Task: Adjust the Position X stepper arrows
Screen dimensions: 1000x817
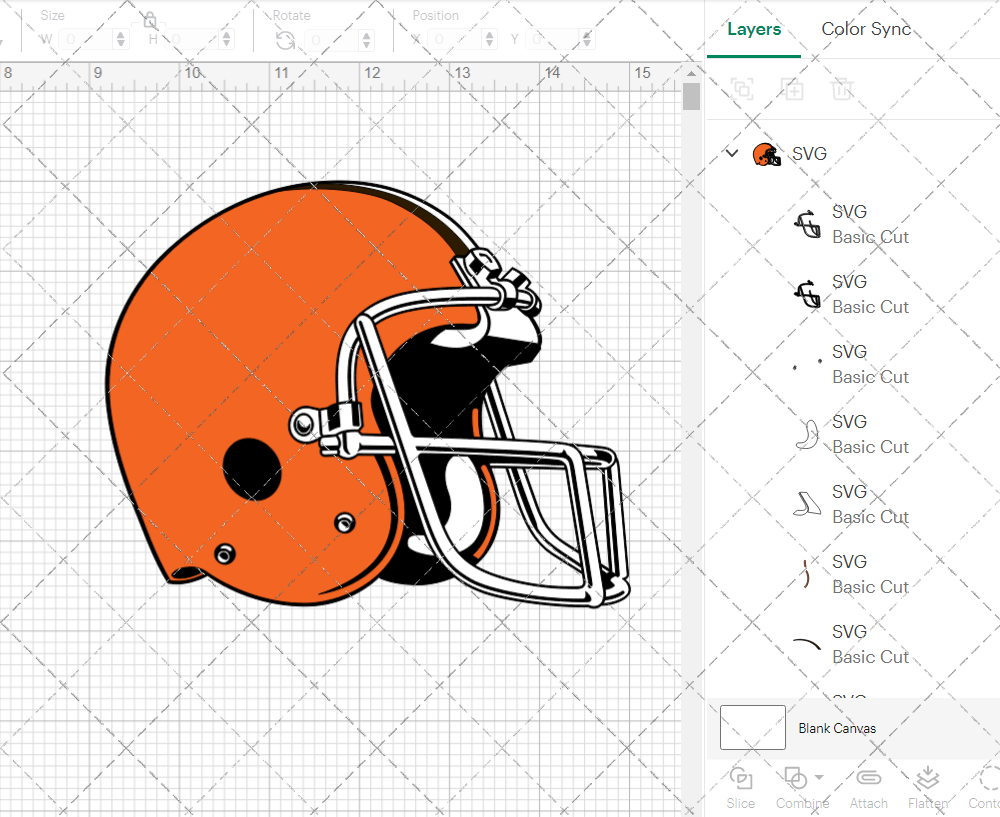Action: pyautogui.click(x=490, y=40)
